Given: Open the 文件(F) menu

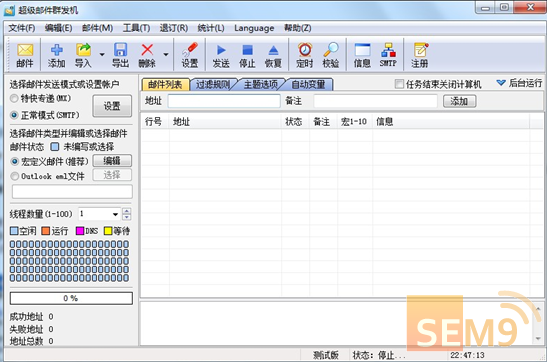Looking at the screenshot, I should tap(22, 28).
